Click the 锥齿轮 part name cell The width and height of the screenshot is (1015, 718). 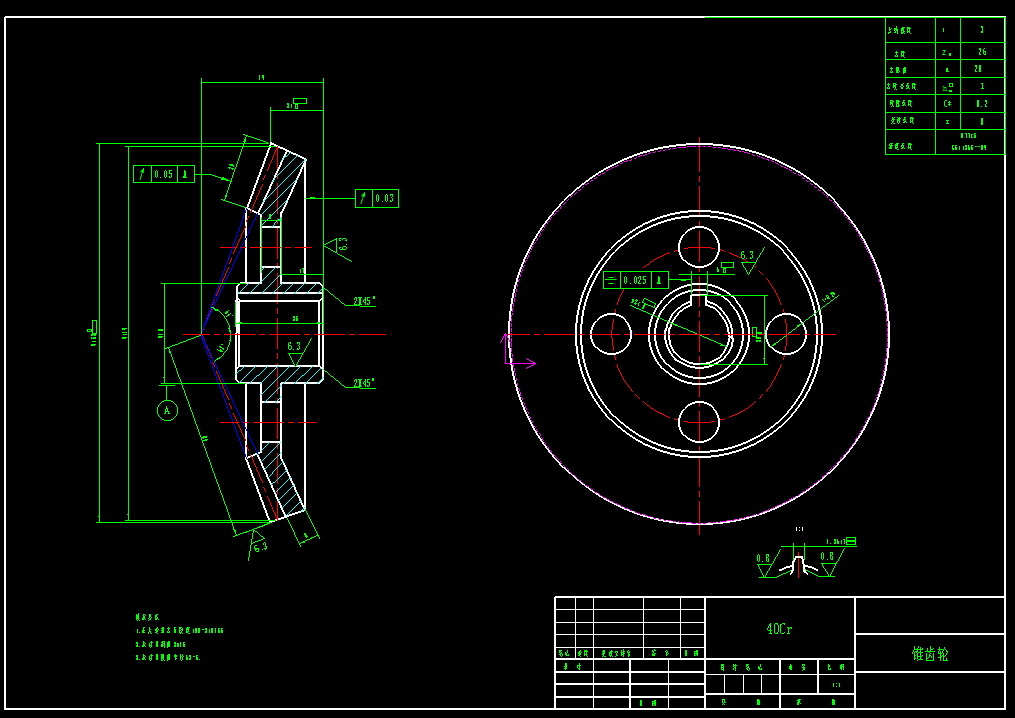929,654
